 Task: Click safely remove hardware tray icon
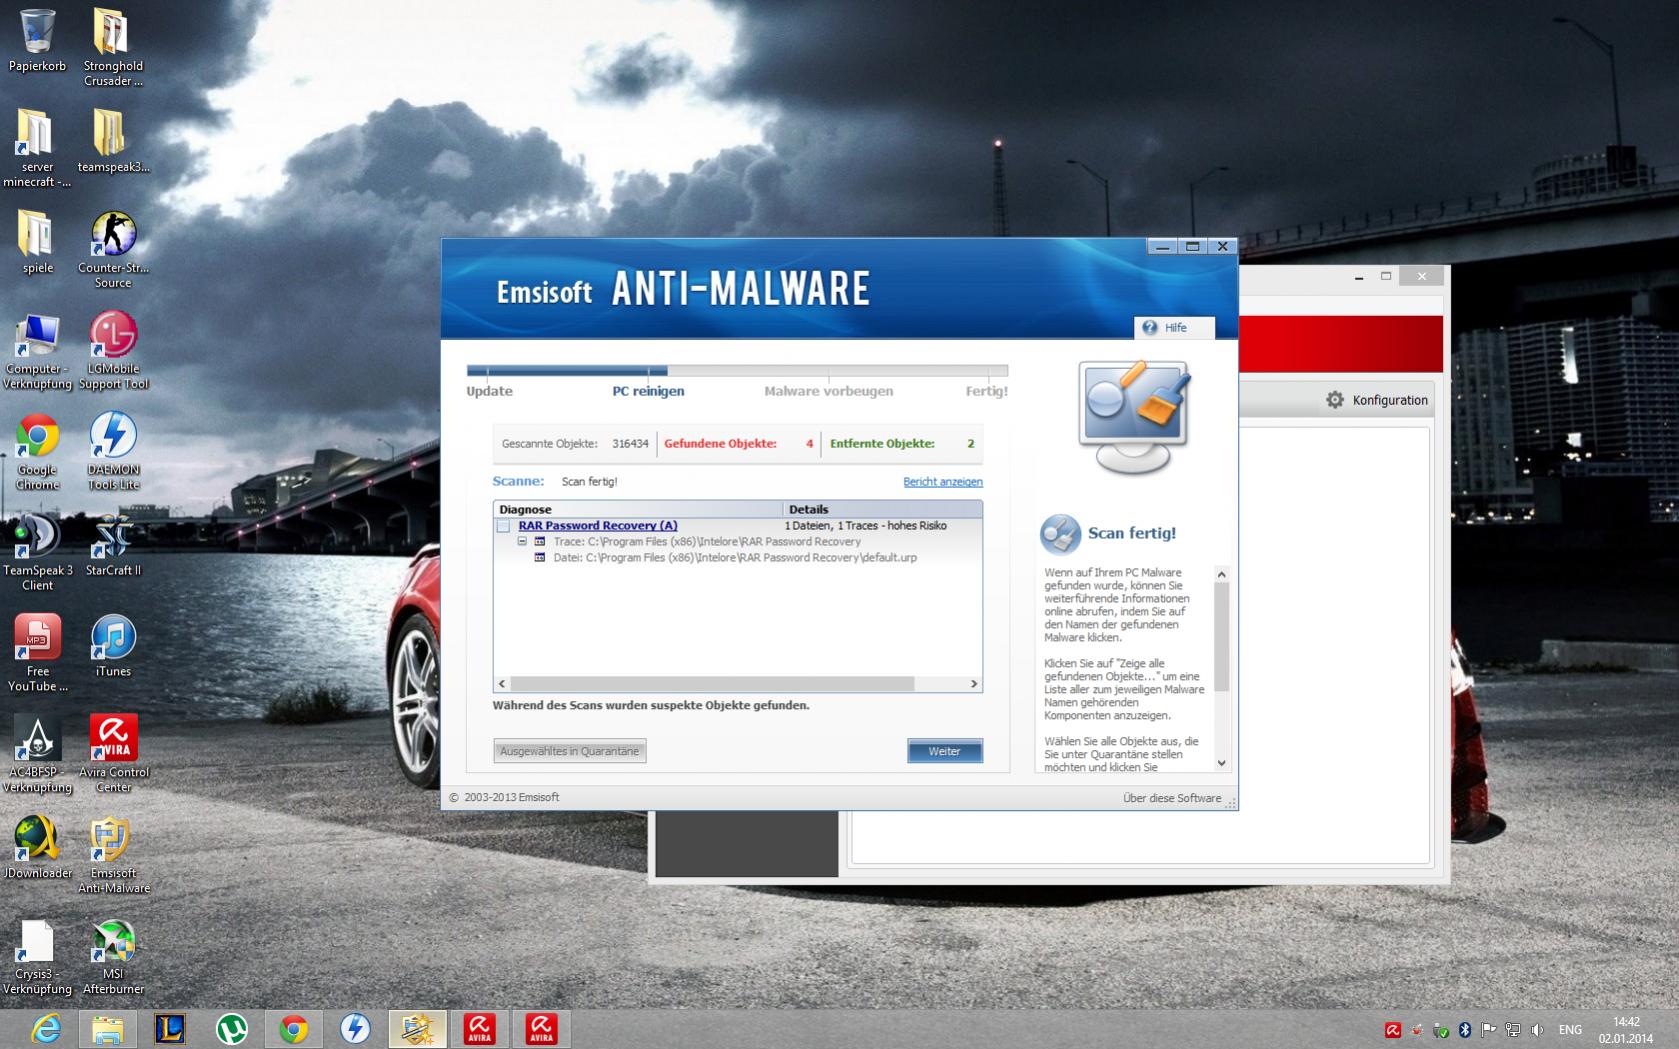pyautogui.click(x=1441, y=1030)
